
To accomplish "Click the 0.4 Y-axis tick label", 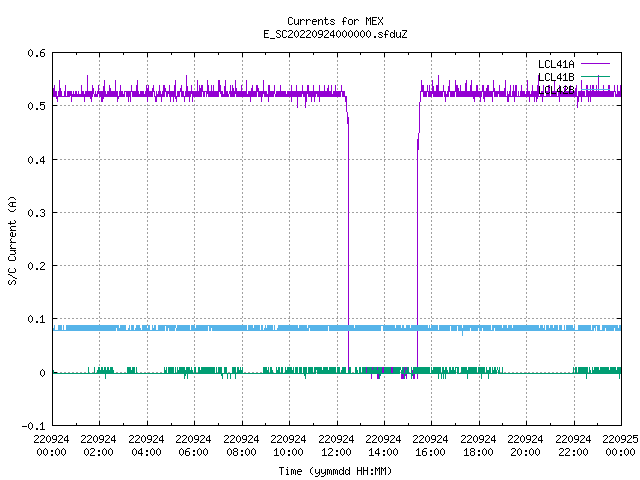I will coord(37,160).
